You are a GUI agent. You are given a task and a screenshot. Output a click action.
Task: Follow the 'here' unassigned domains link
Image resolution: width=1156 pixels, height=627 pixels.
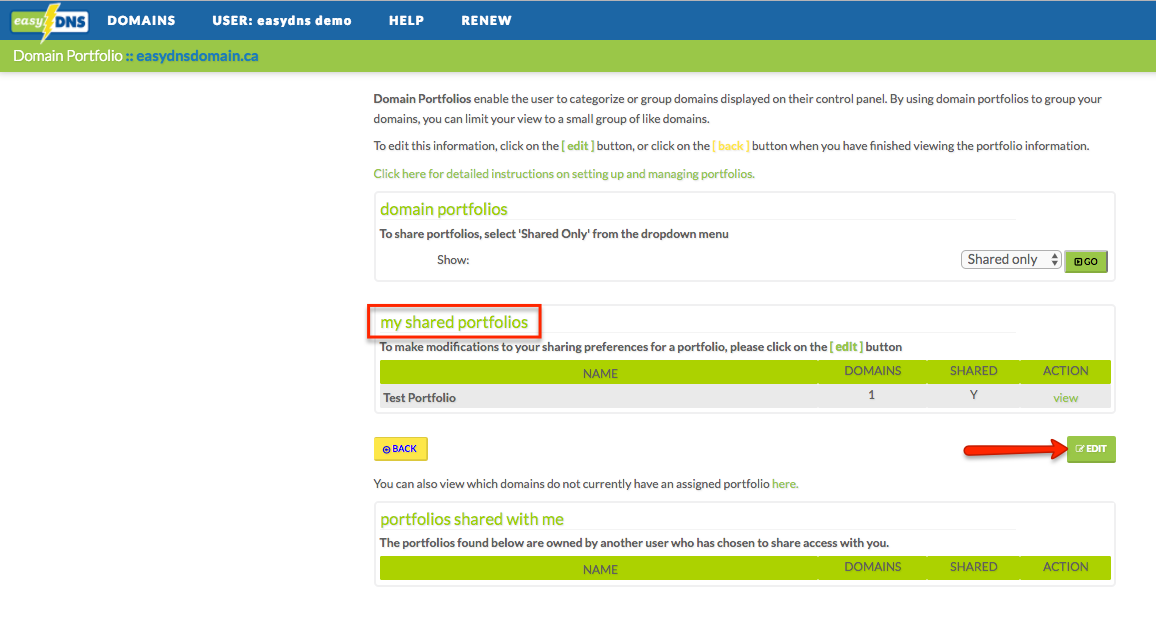point(784,484)
